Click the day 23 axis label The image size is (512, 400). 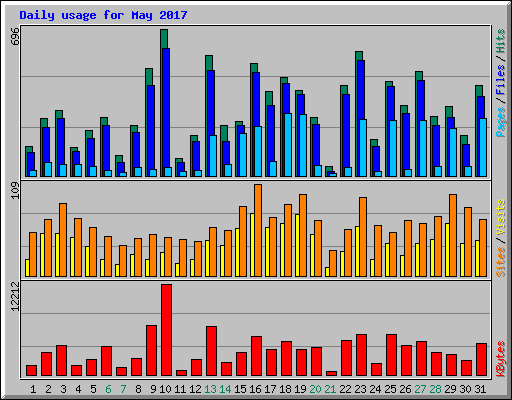[360, 389]
